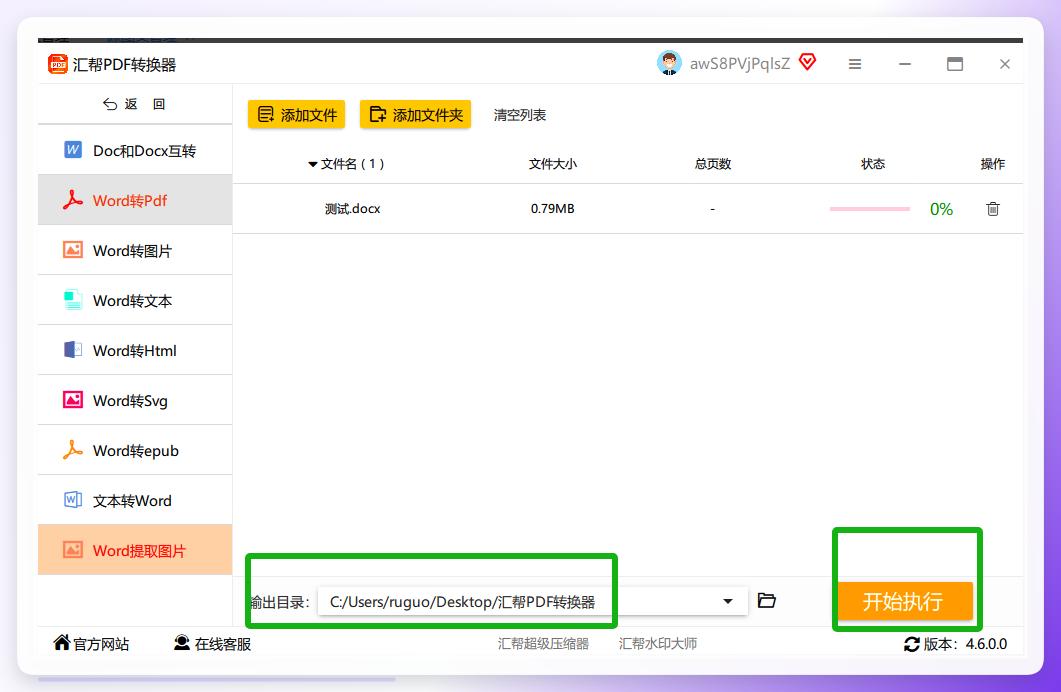Choose 文本转Word in the sidebar

135,501
